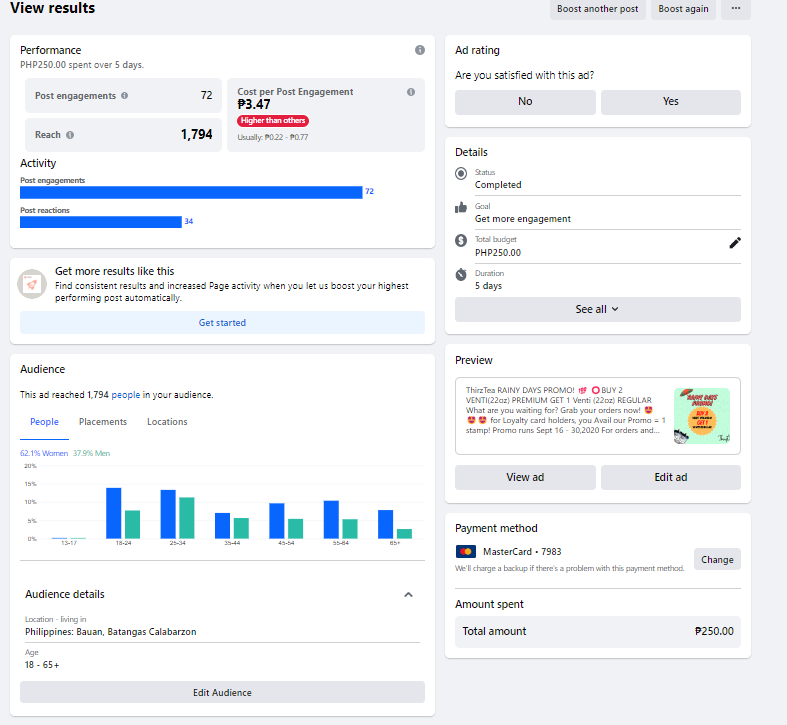Click the 65+ men teal bar
The height and width of the screenshot is (725, 787).
tap(405, 534)
